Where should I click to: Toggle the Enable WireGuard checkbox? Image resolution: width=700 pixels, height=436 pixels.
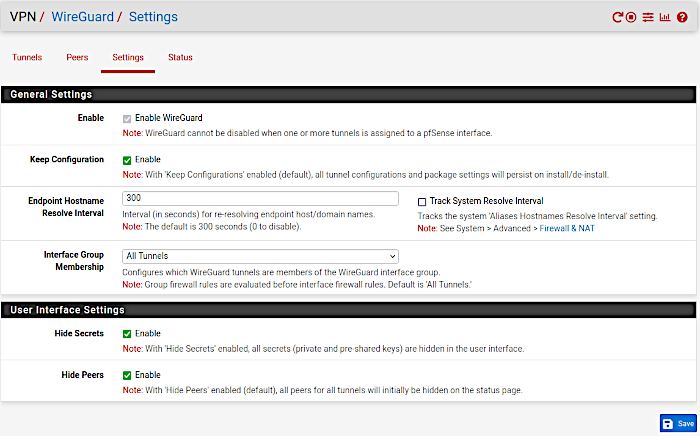pyautogui.click(x=127, y=118)
